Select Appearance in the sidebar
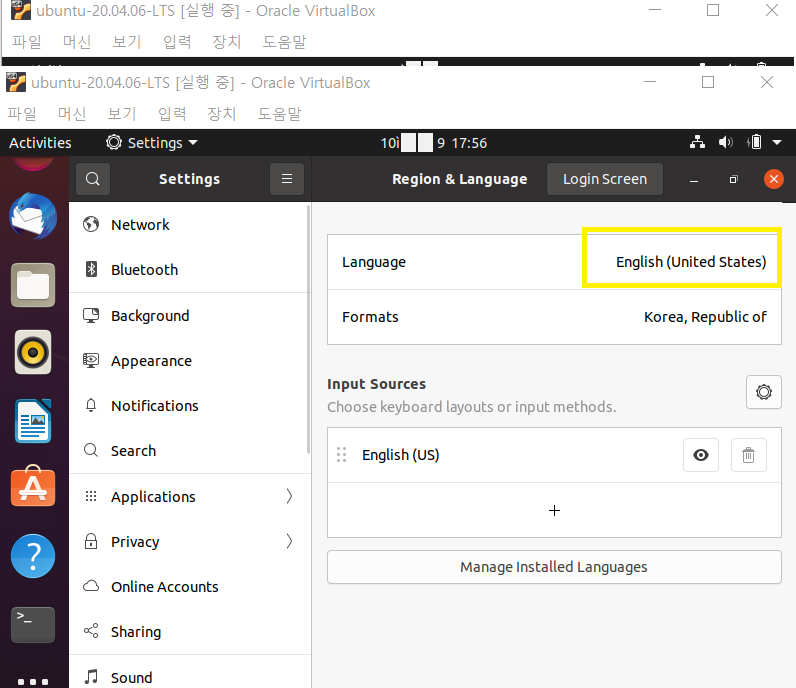 tap(189, 361)
